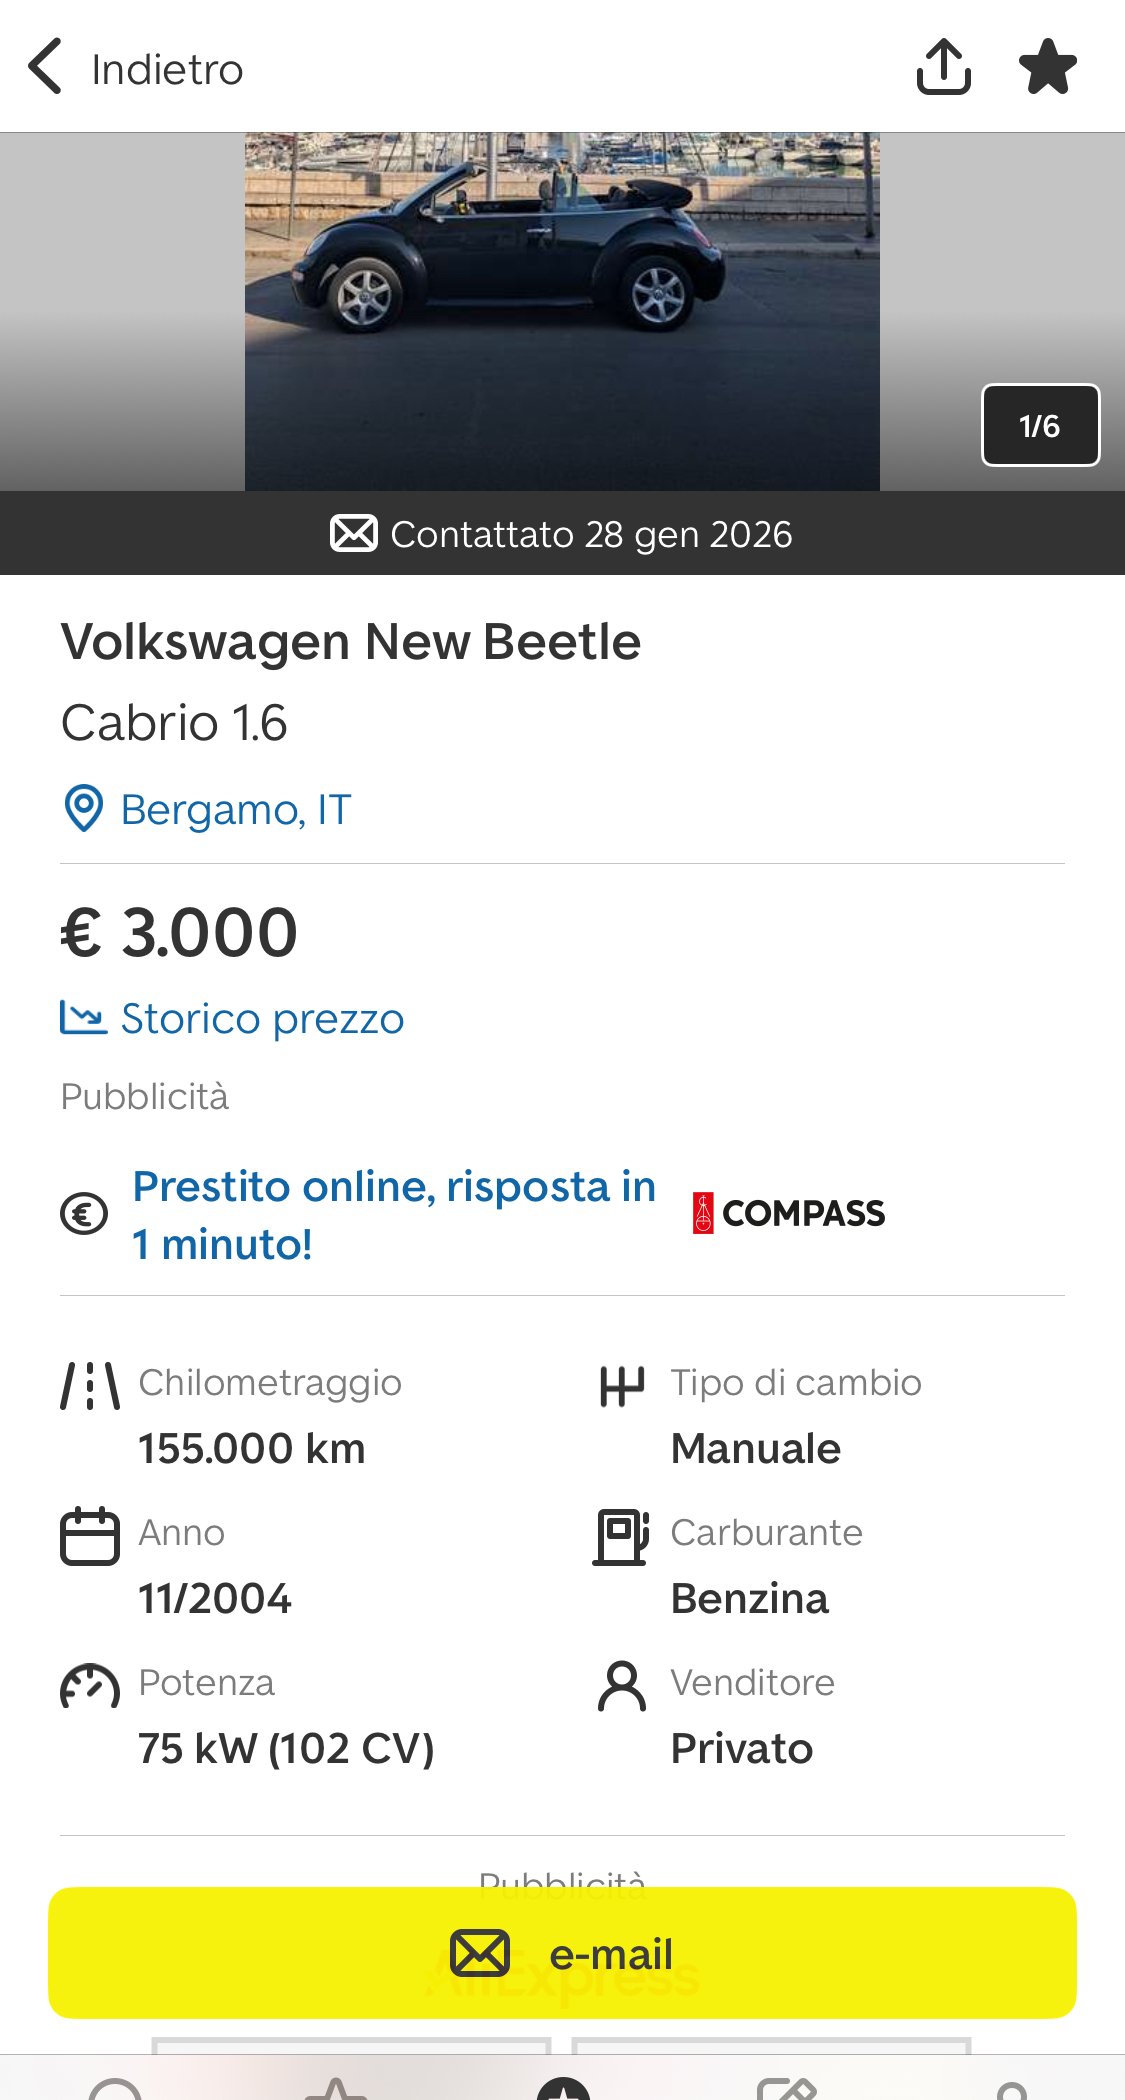Open the Bergamo, IT location link
1125x2100 pixels.
pyautogui.click(x=236, y=810)
